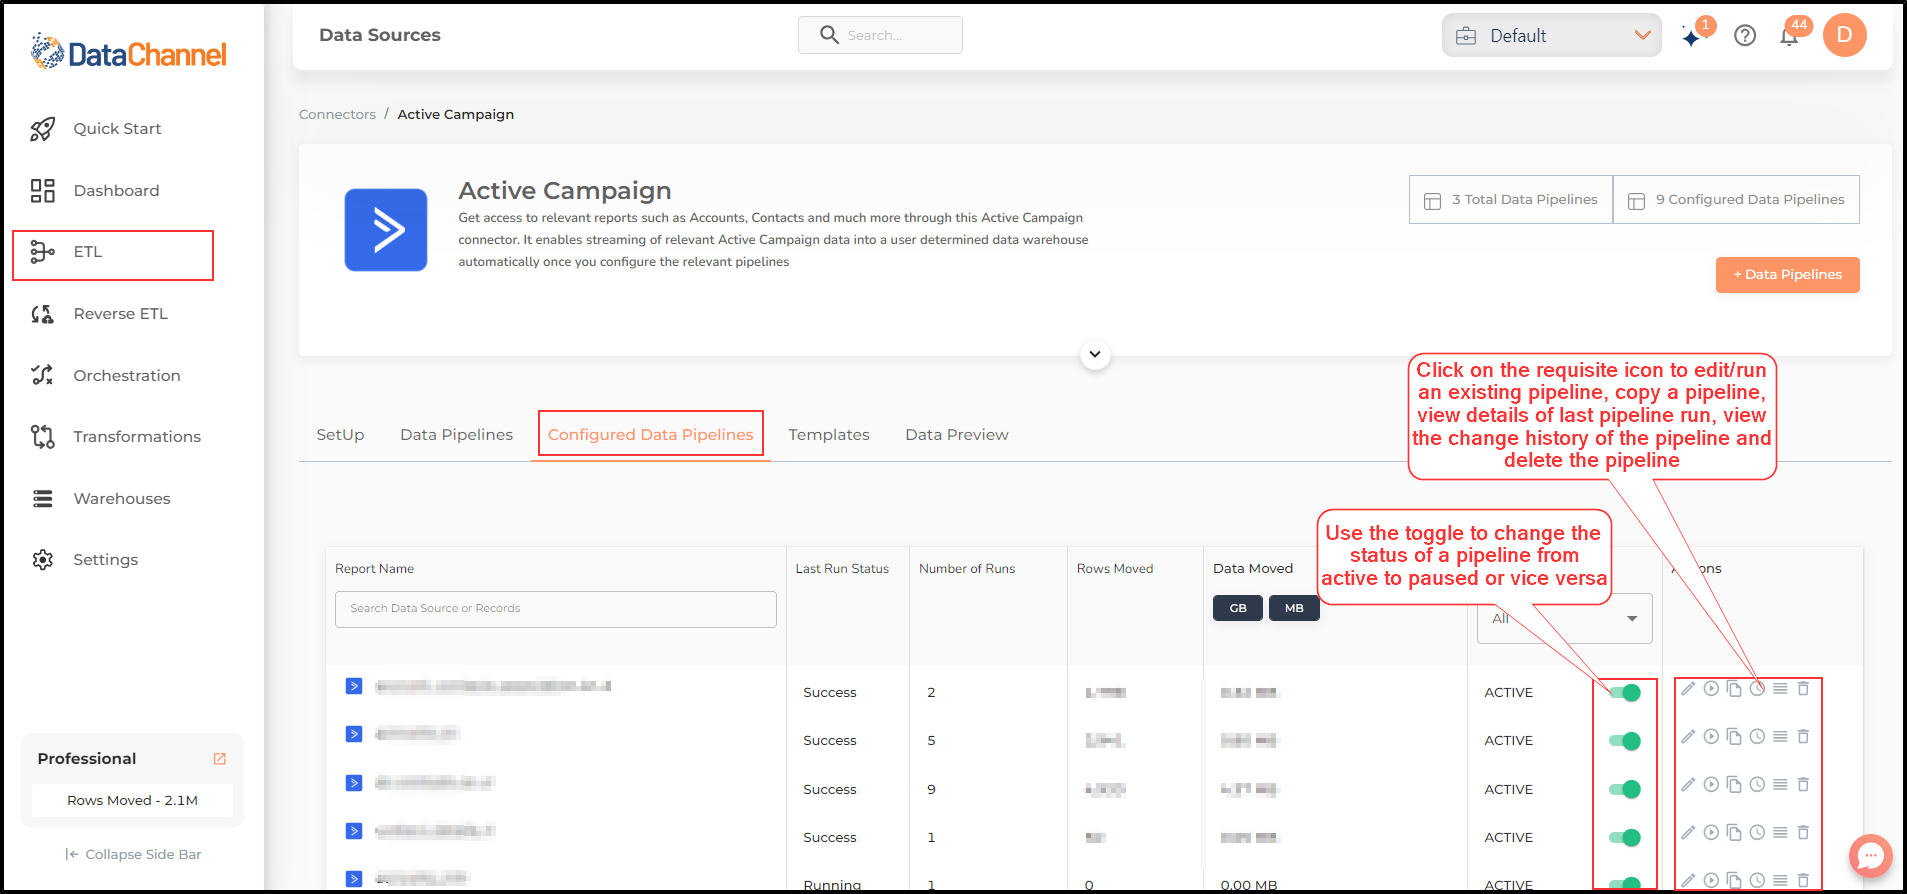Image resolution: width=1907 pixels, height=894 pixels.
Task: Open the Professional plan external link icon
Action: coord(220,759)
